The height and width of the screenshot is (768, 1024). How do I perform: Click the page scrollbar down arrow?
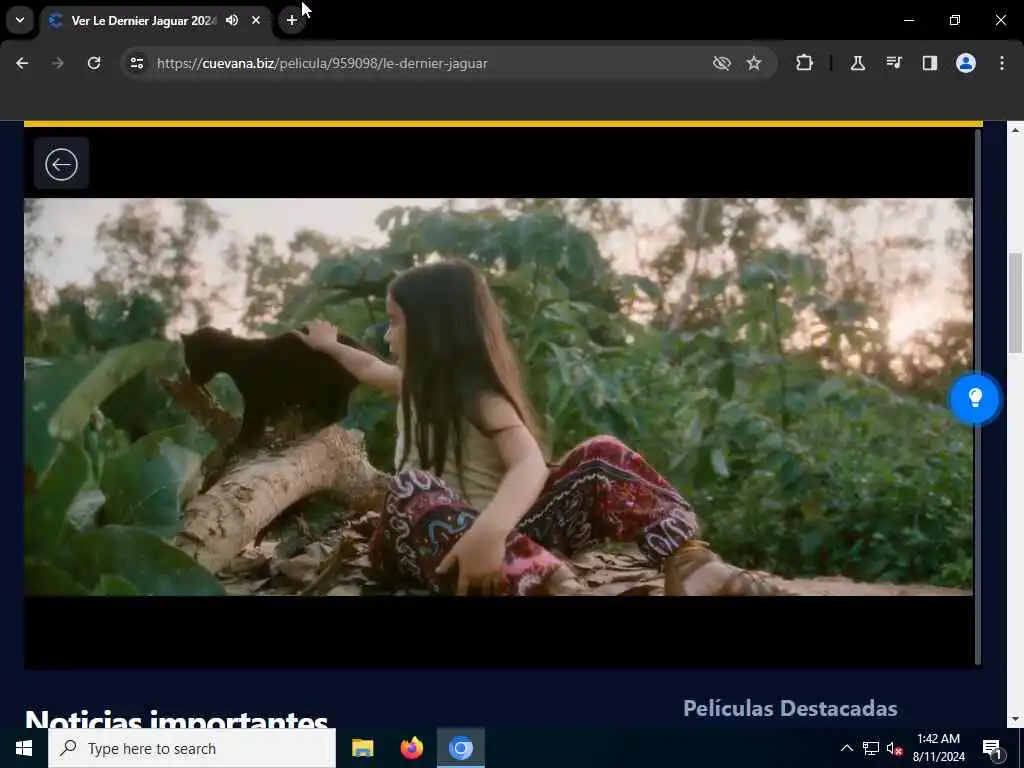(x=1015, y=719)
